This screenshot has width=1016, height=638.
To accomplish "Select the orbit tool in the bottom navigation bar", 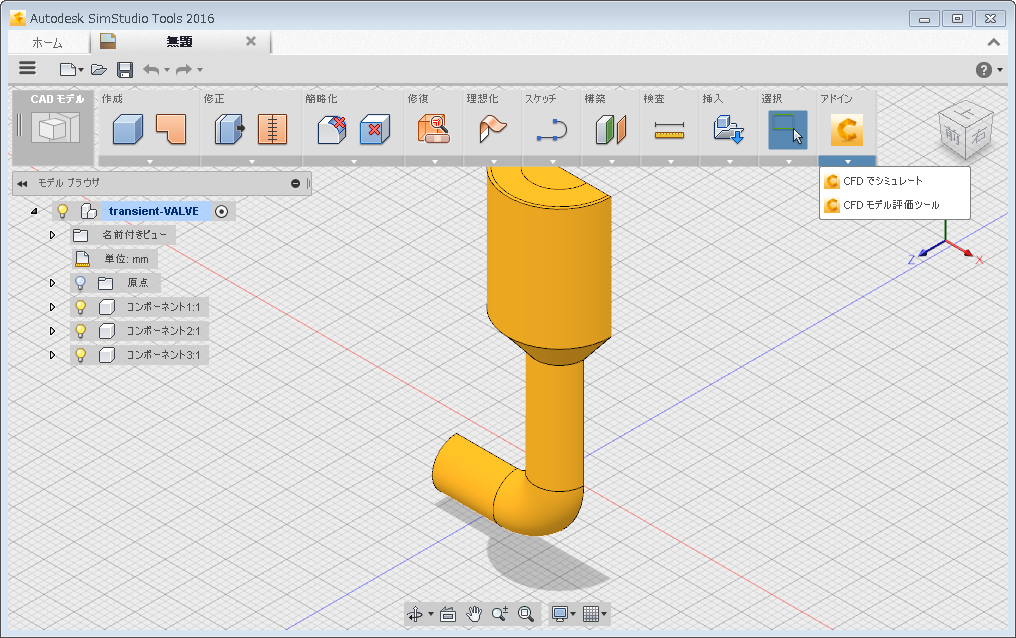I will point(415,613).
